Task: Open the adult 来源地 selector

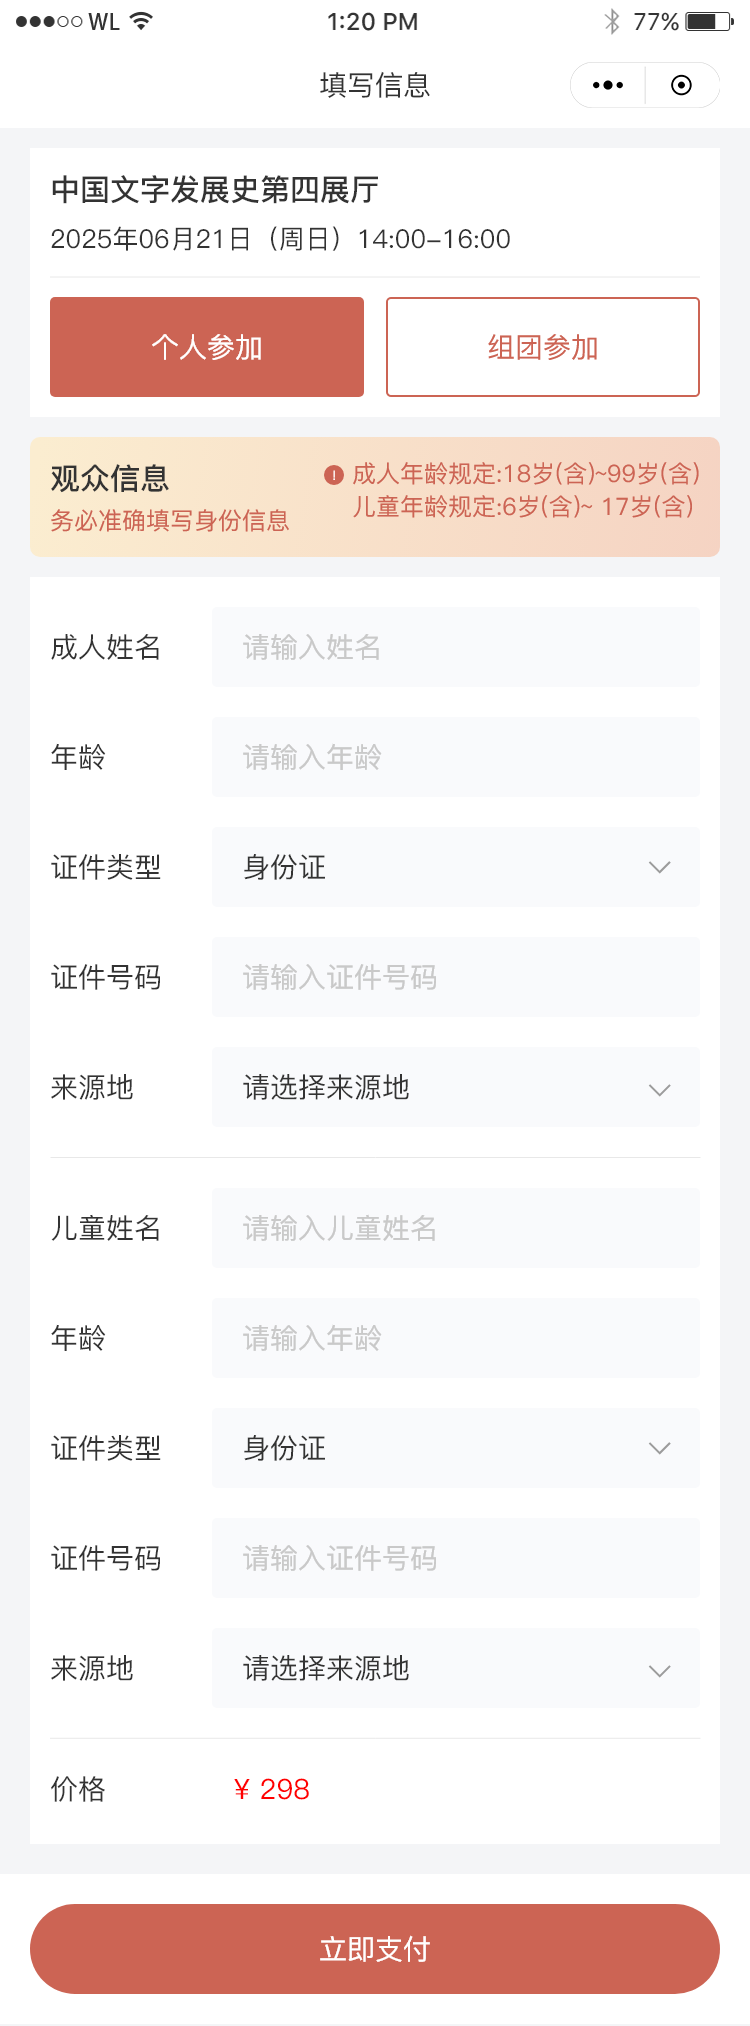Action: [x=456, y=1087]
